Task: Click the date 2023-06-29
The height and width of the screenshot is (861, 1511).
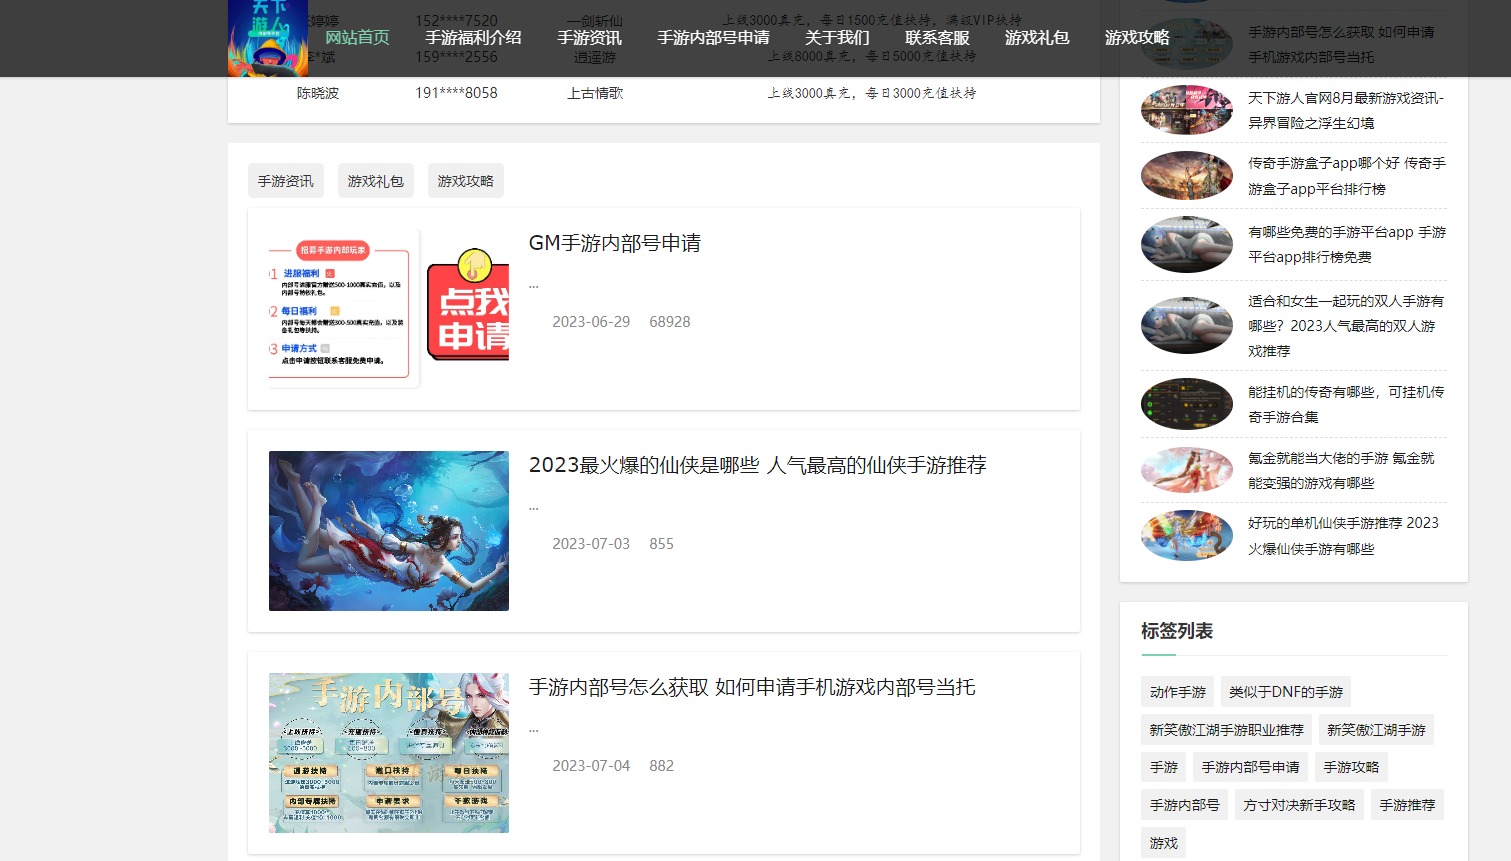Action: point(591,322)
